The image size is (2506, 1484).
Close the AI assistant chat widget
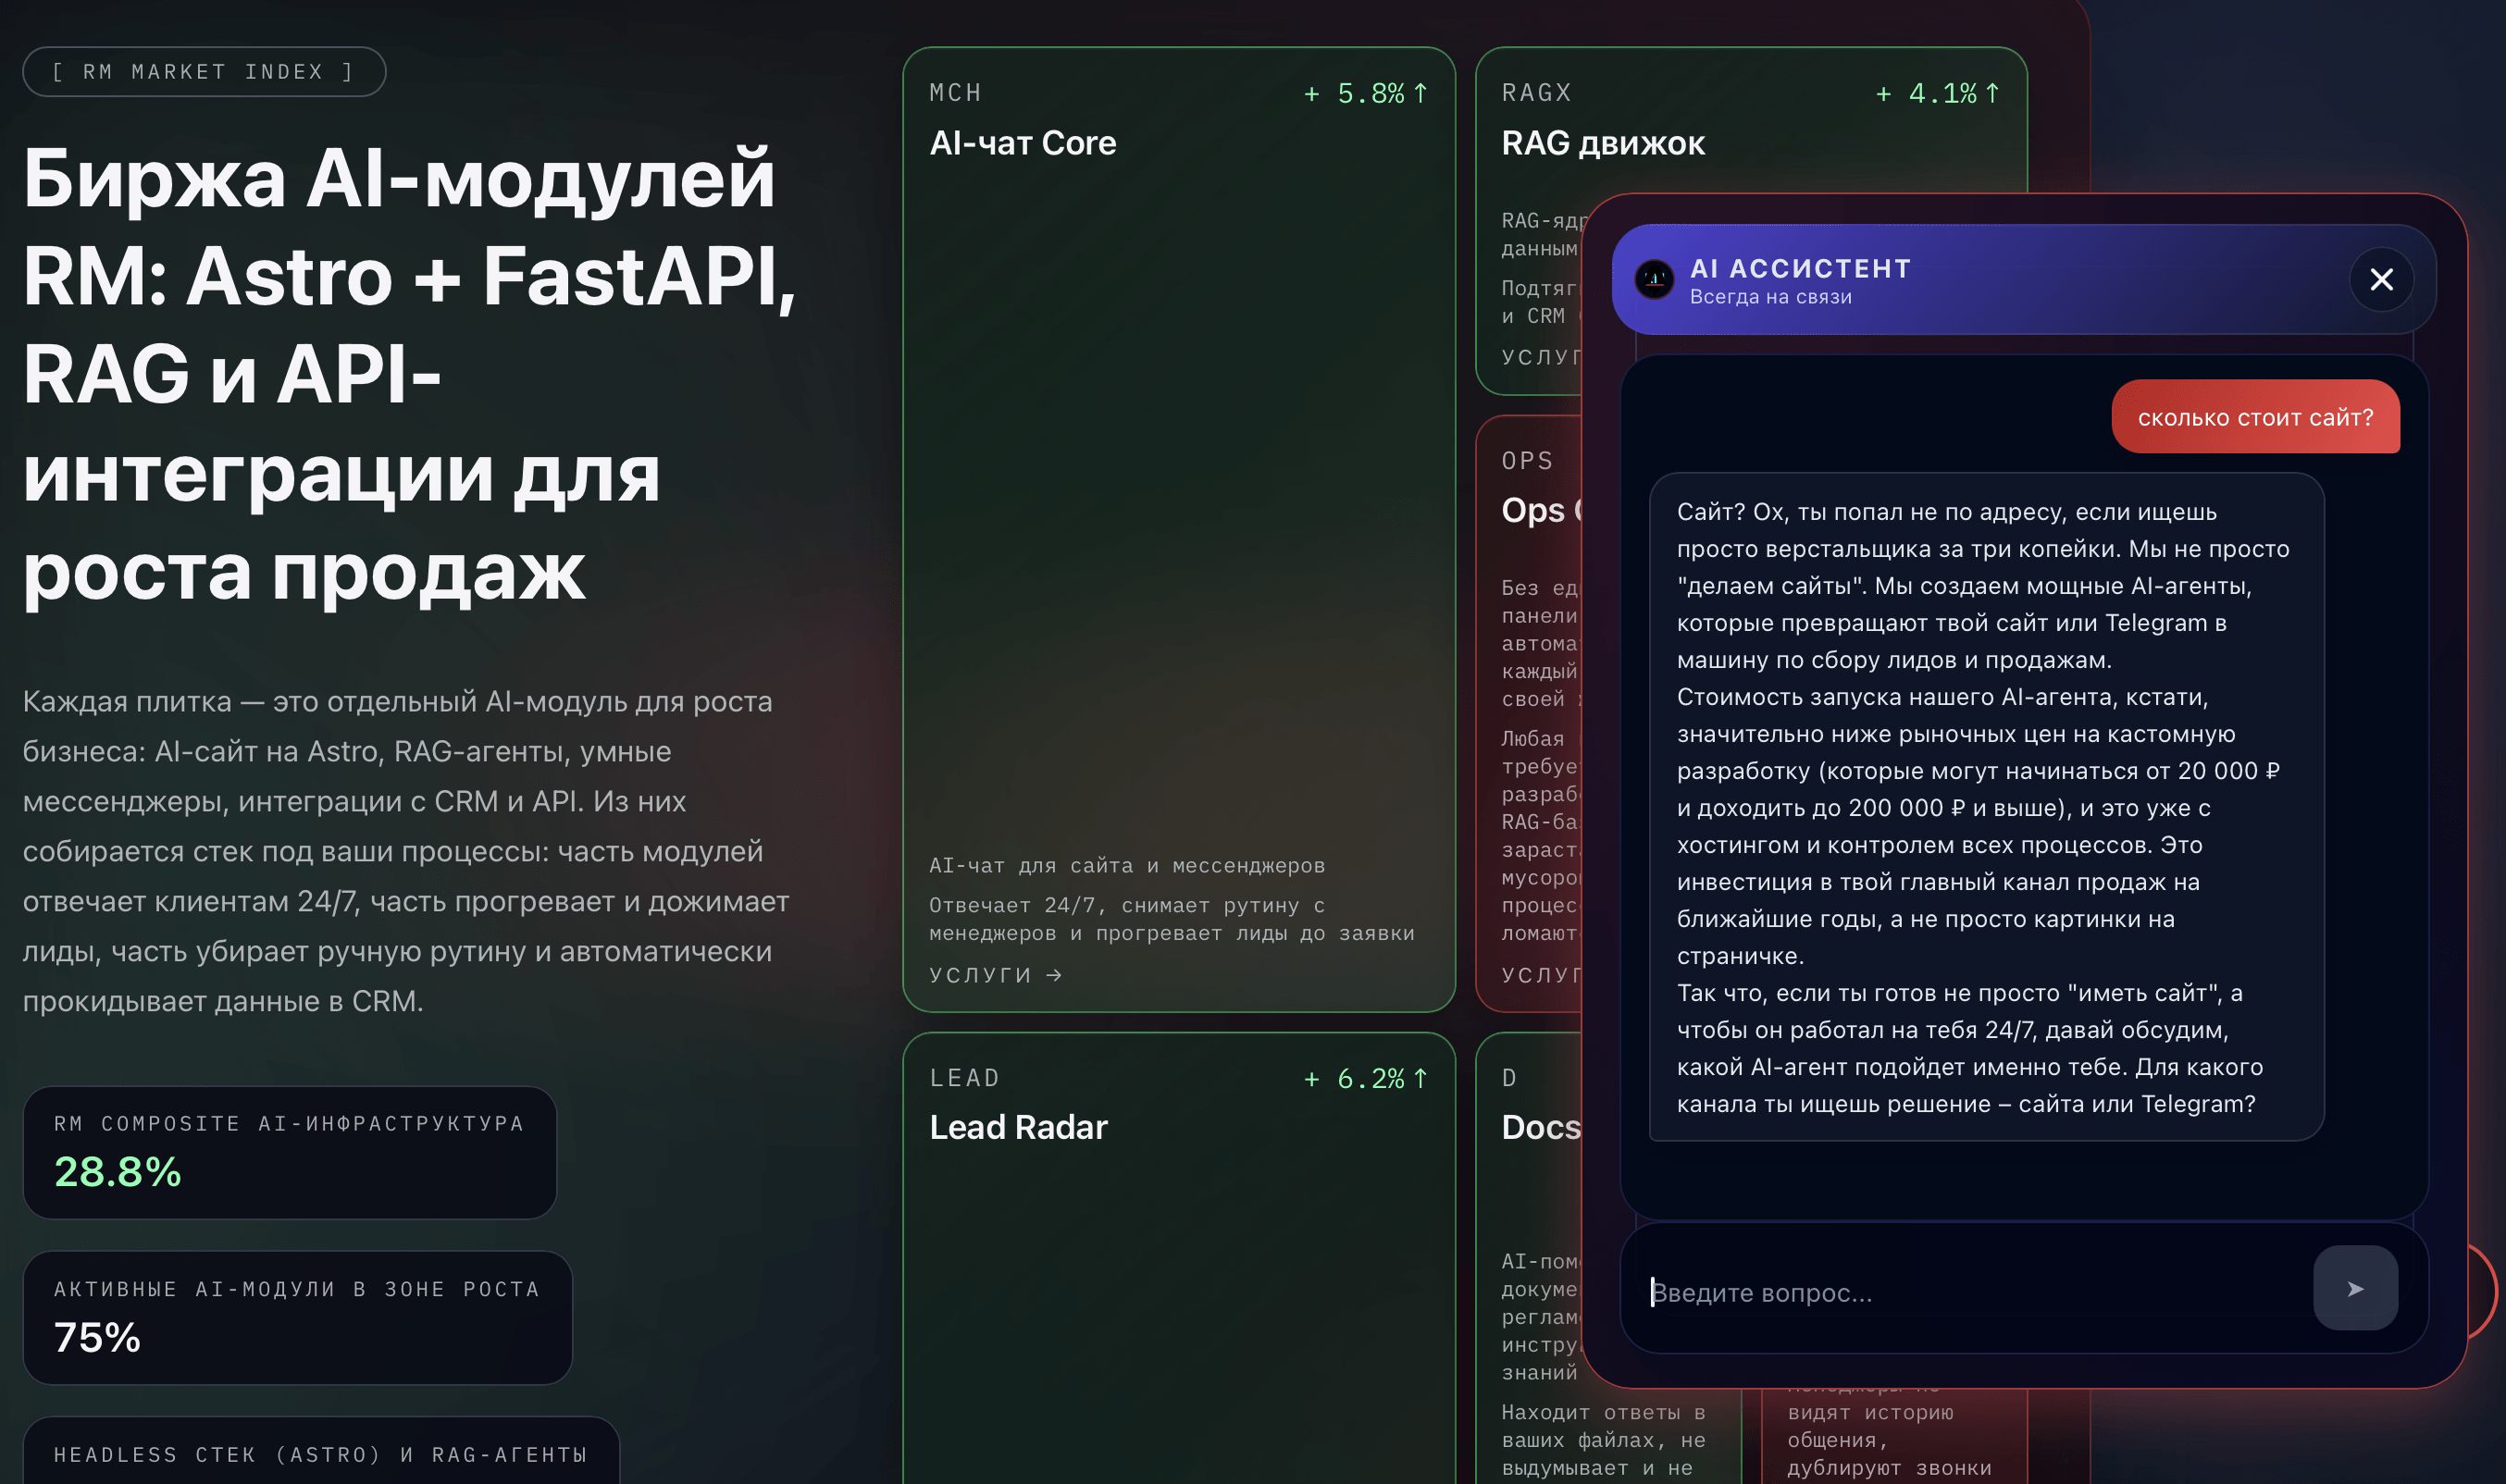(2381, 280)
